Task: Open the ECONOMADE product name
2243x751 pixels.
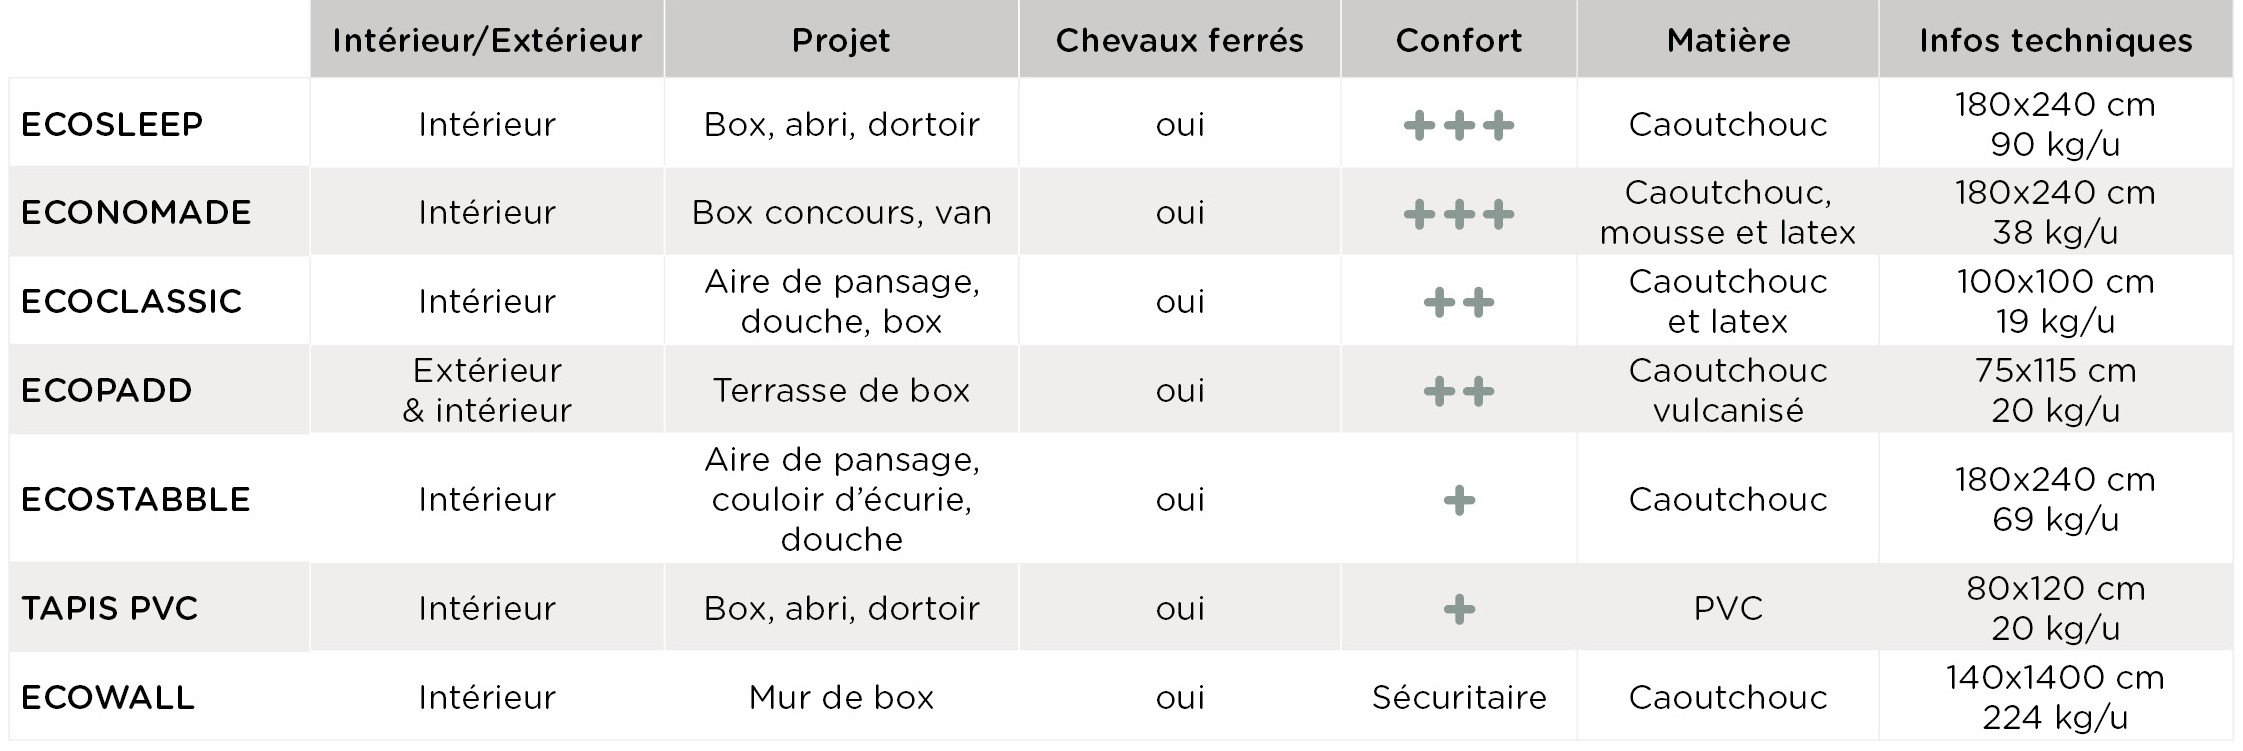Action: tap(136, 212)
